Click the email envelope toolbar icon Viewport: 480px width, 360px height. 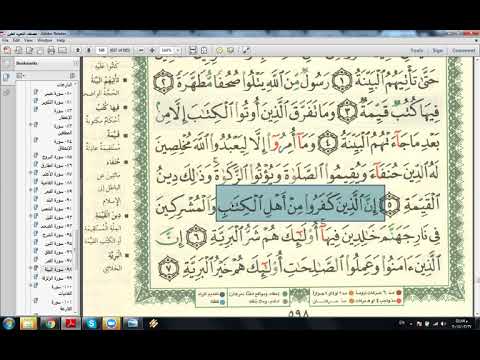[x=62, y=50]
